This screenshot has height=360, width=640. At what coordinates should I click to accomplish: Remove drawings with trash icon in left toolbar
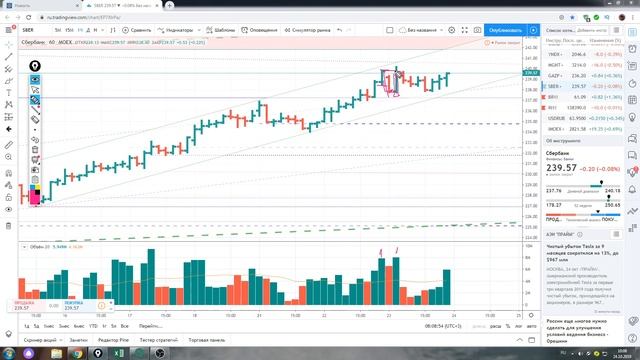click(x=9, y=226)
